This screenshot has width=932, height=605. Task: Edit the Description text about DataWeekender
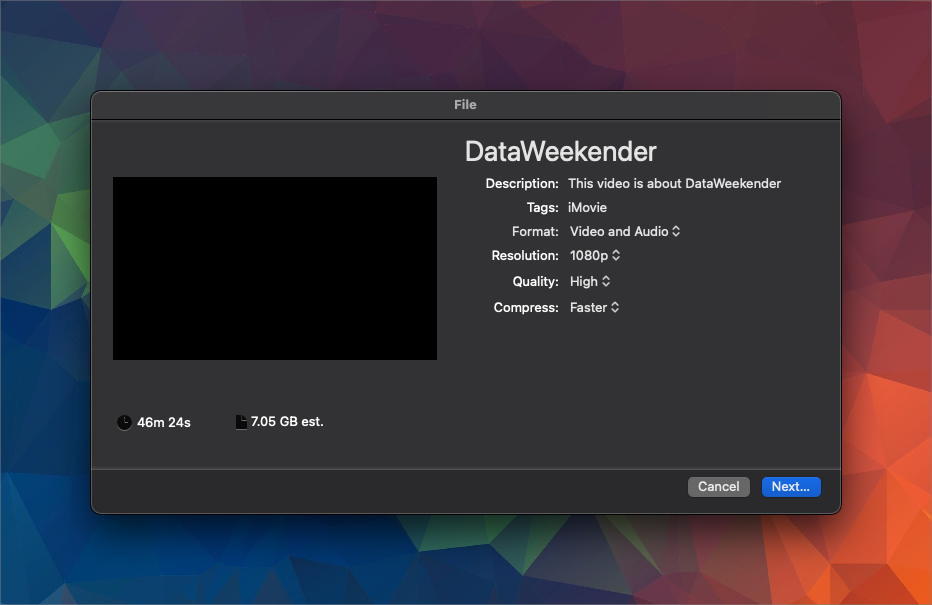(x=674, y=183)
